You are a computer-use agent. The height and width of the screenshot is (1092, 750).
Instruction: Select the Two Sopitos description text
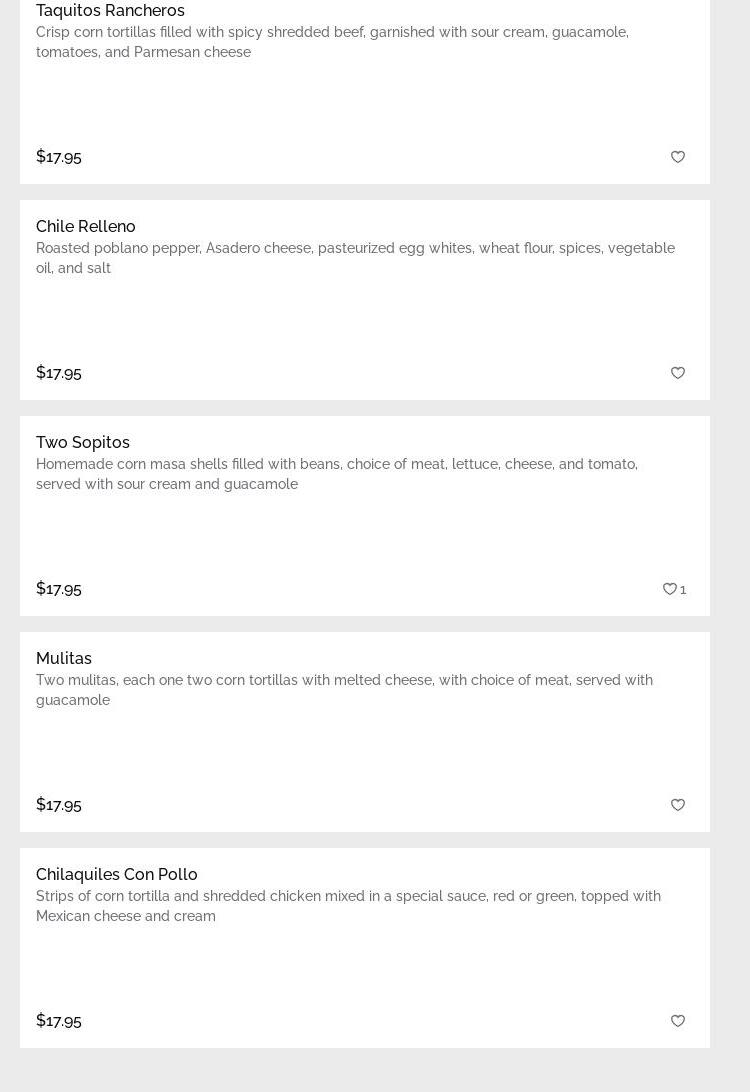337,474
